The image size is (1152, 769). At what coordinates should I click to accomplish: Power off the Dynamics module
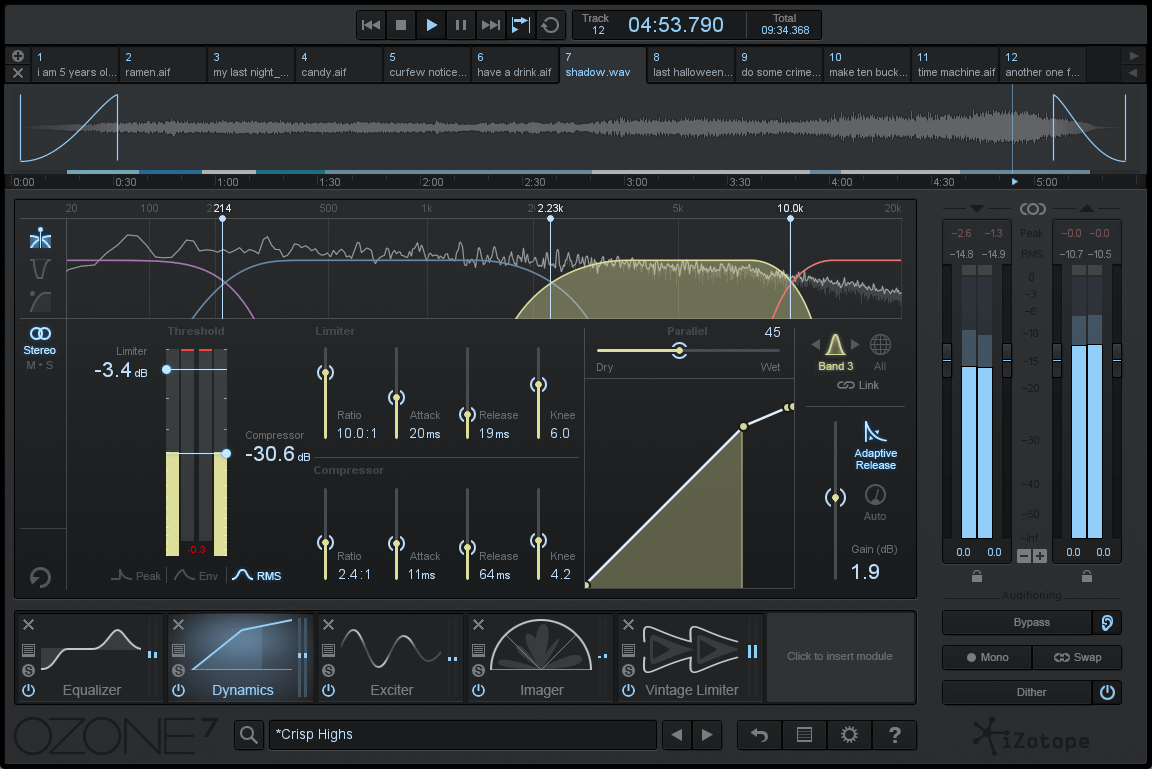(x=177, y=690)
